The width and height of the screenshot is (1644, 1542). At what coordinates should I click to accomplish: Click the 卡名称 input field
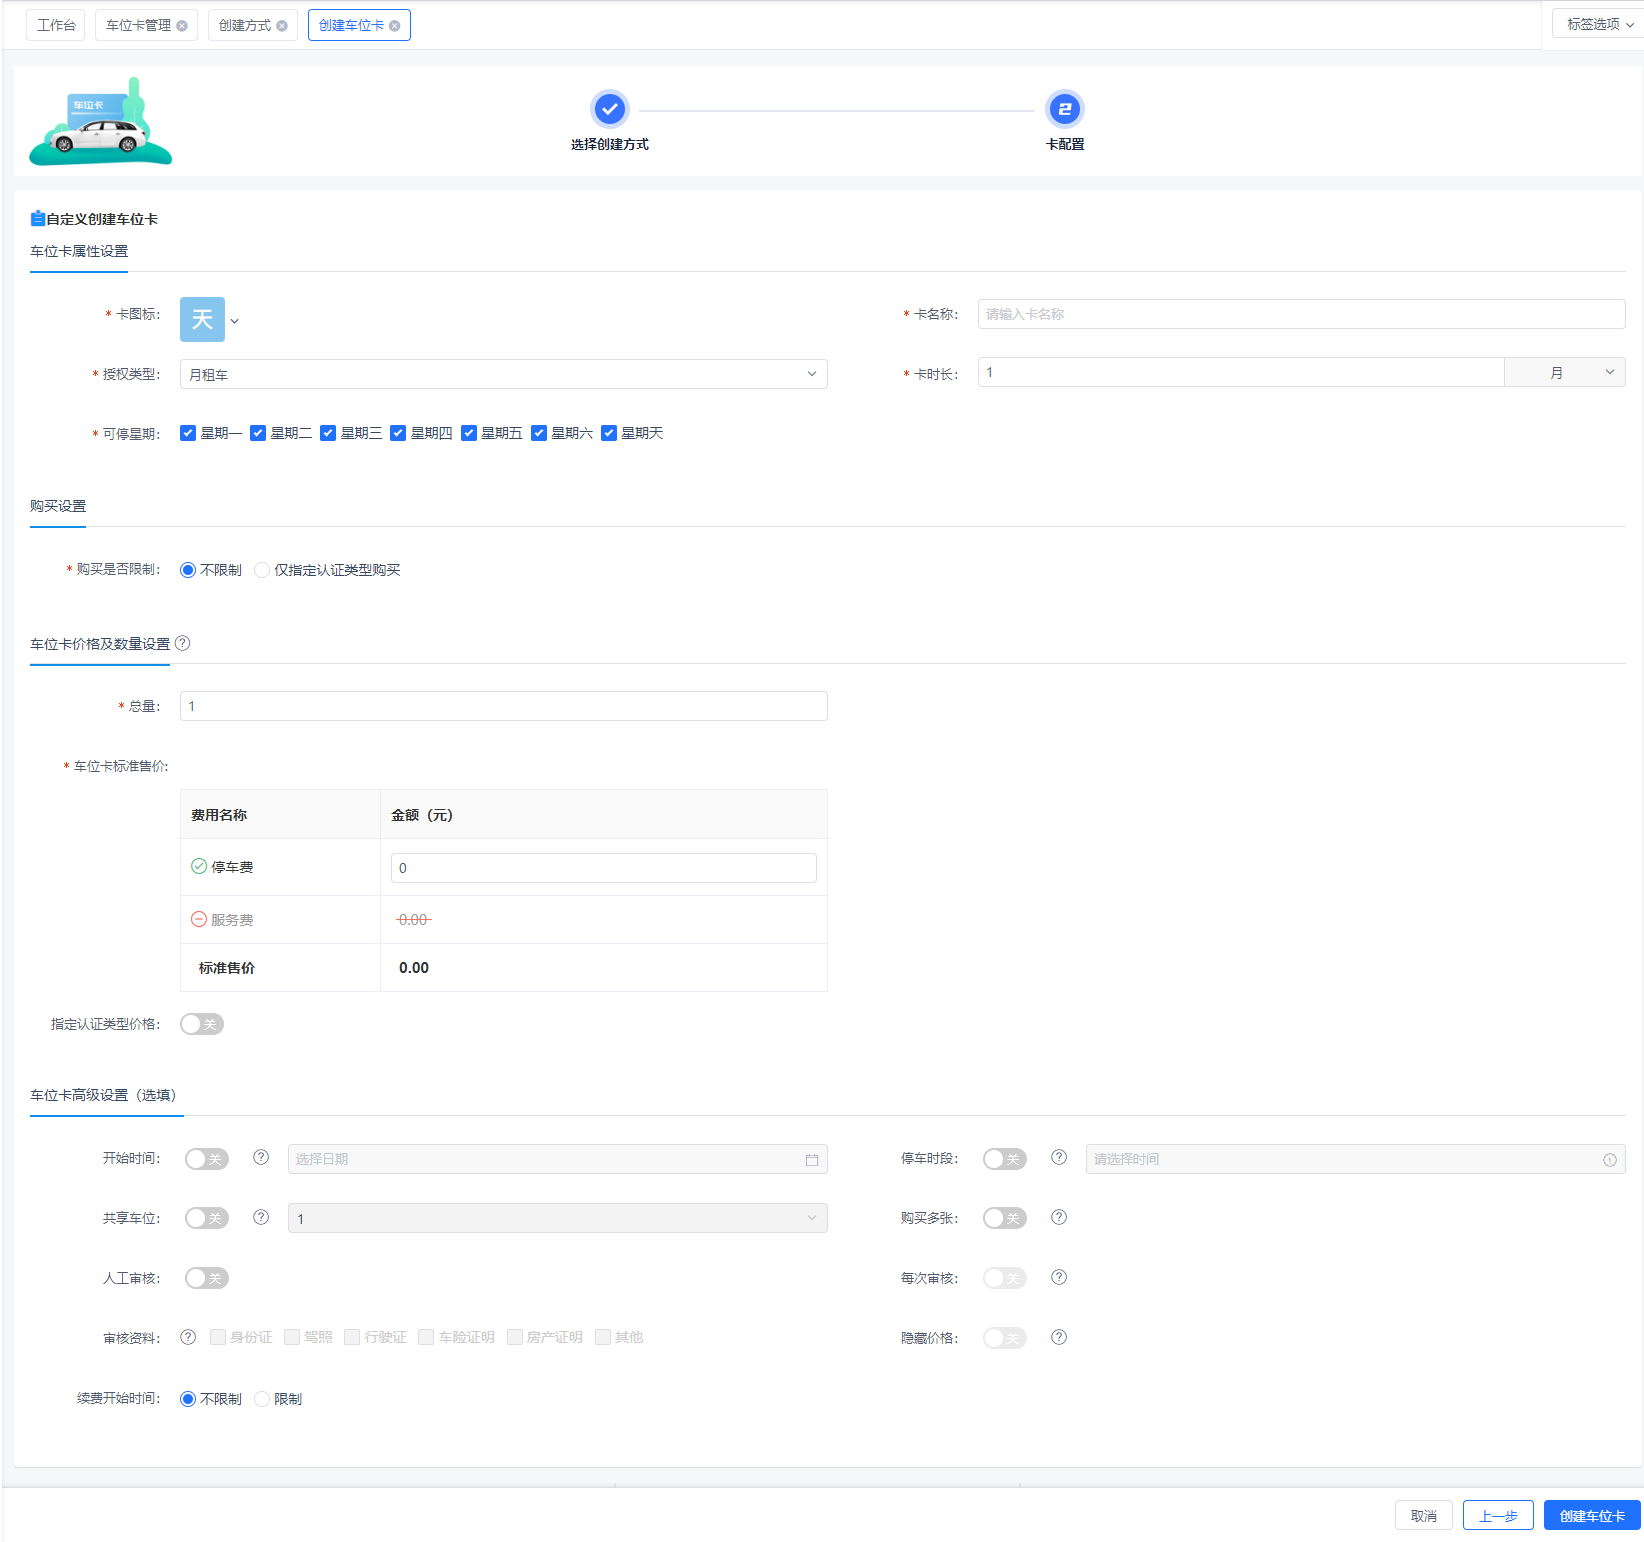pos(1300,314)
